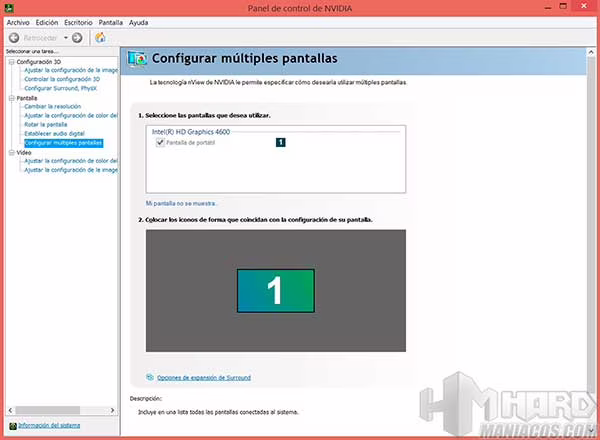Click the display 1 monitor thumbnail
600x440 pixels.
click(276, 291)
